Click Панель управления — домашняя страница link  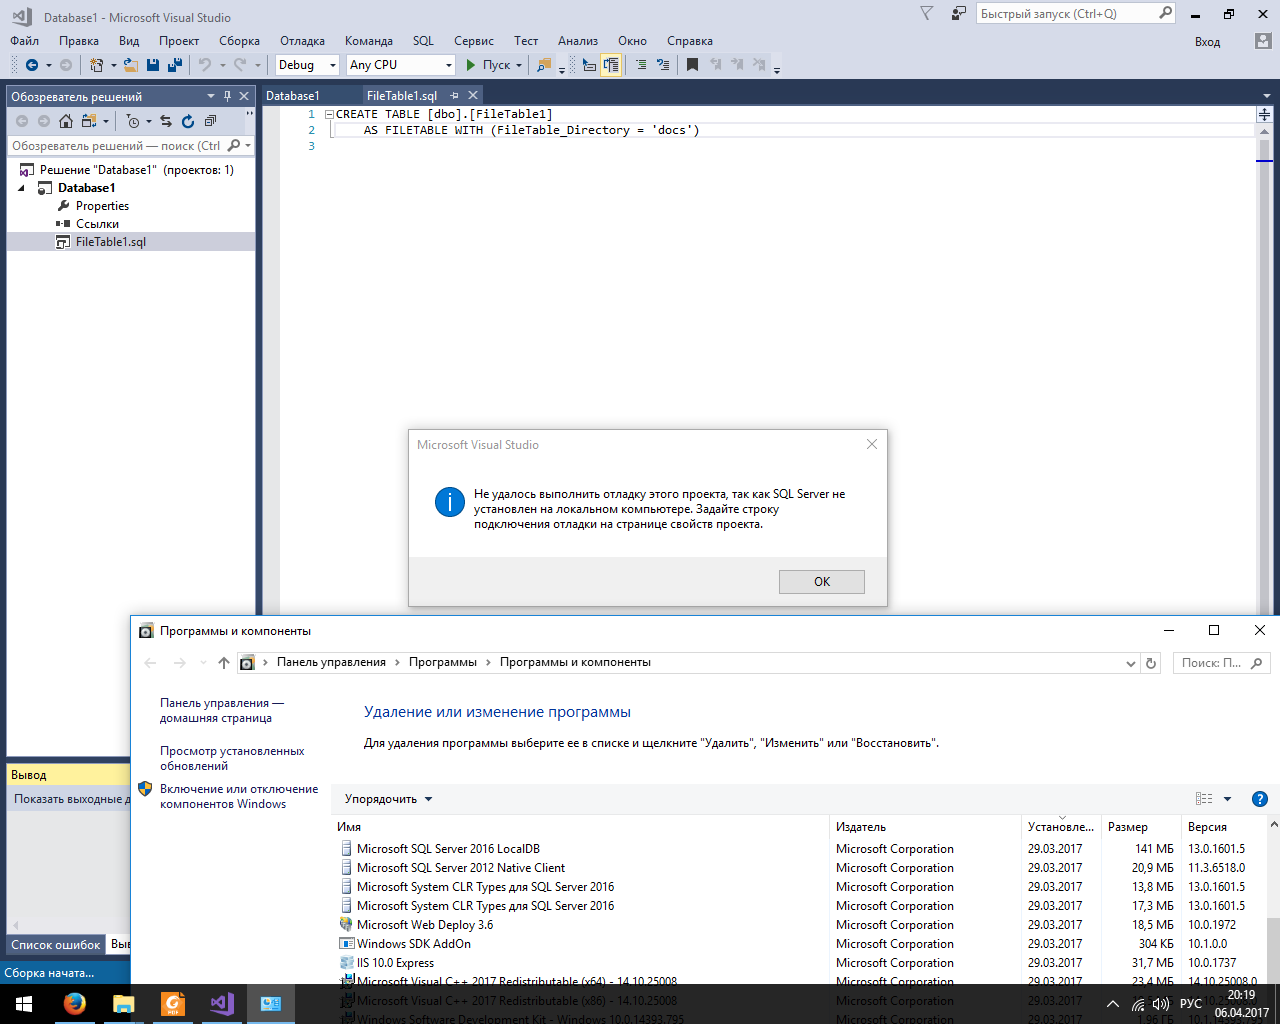point(222,710)
